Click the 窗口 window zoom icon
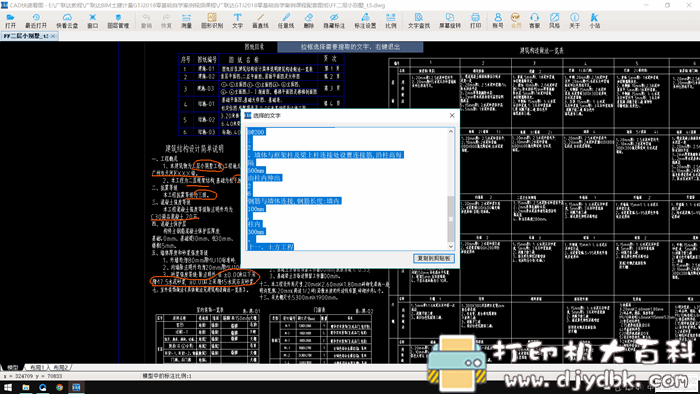The height and width of the screenshot is (394, 700). tap(92, 21)
